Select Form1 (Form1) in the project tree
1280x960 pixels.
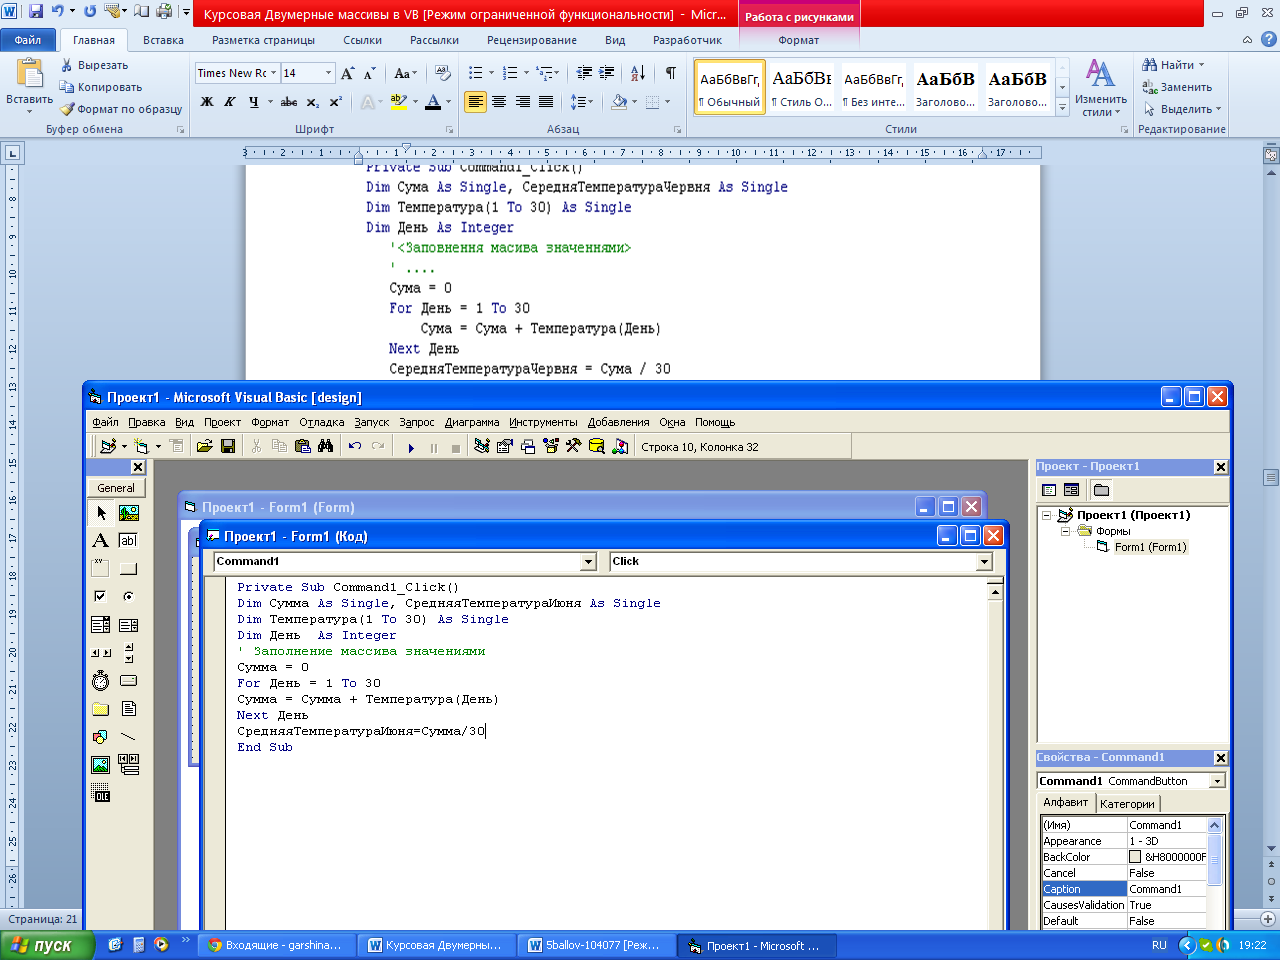1150,547
